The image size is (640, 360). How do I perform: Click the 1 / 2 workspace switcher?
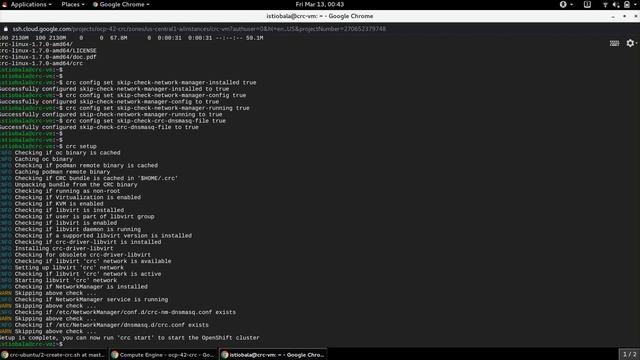[x=629, y=354]
